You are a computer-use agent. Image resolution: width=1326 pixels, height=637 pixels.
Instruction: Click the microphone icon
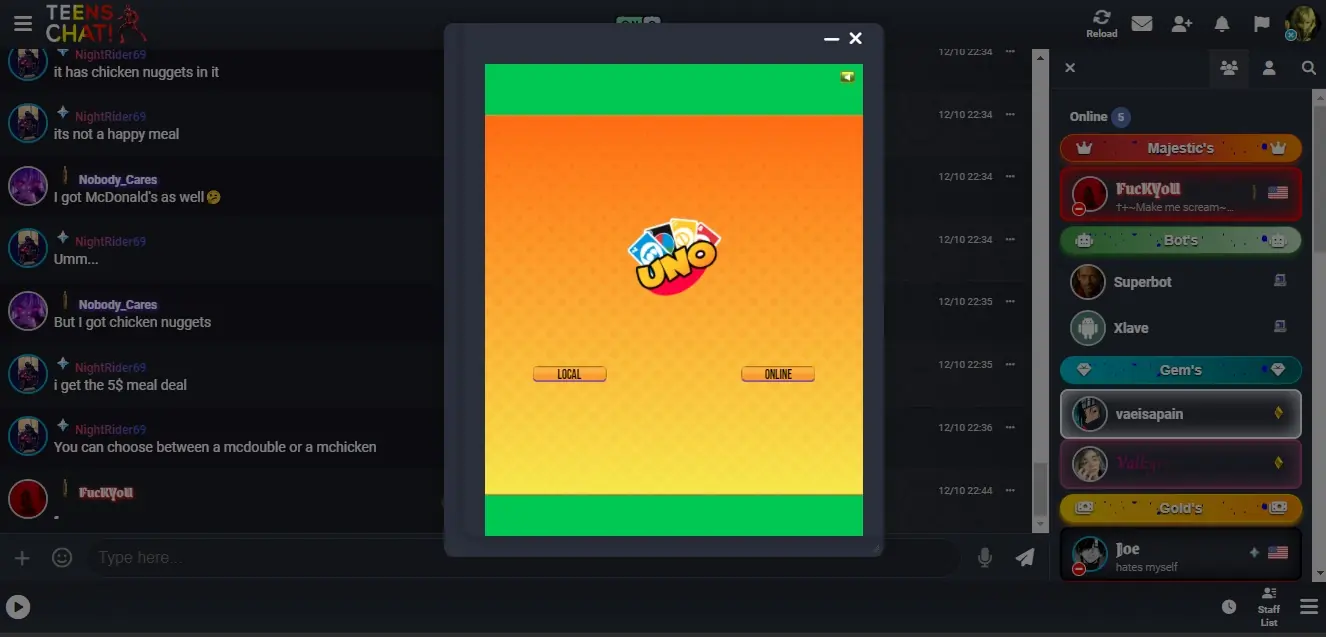985,558
